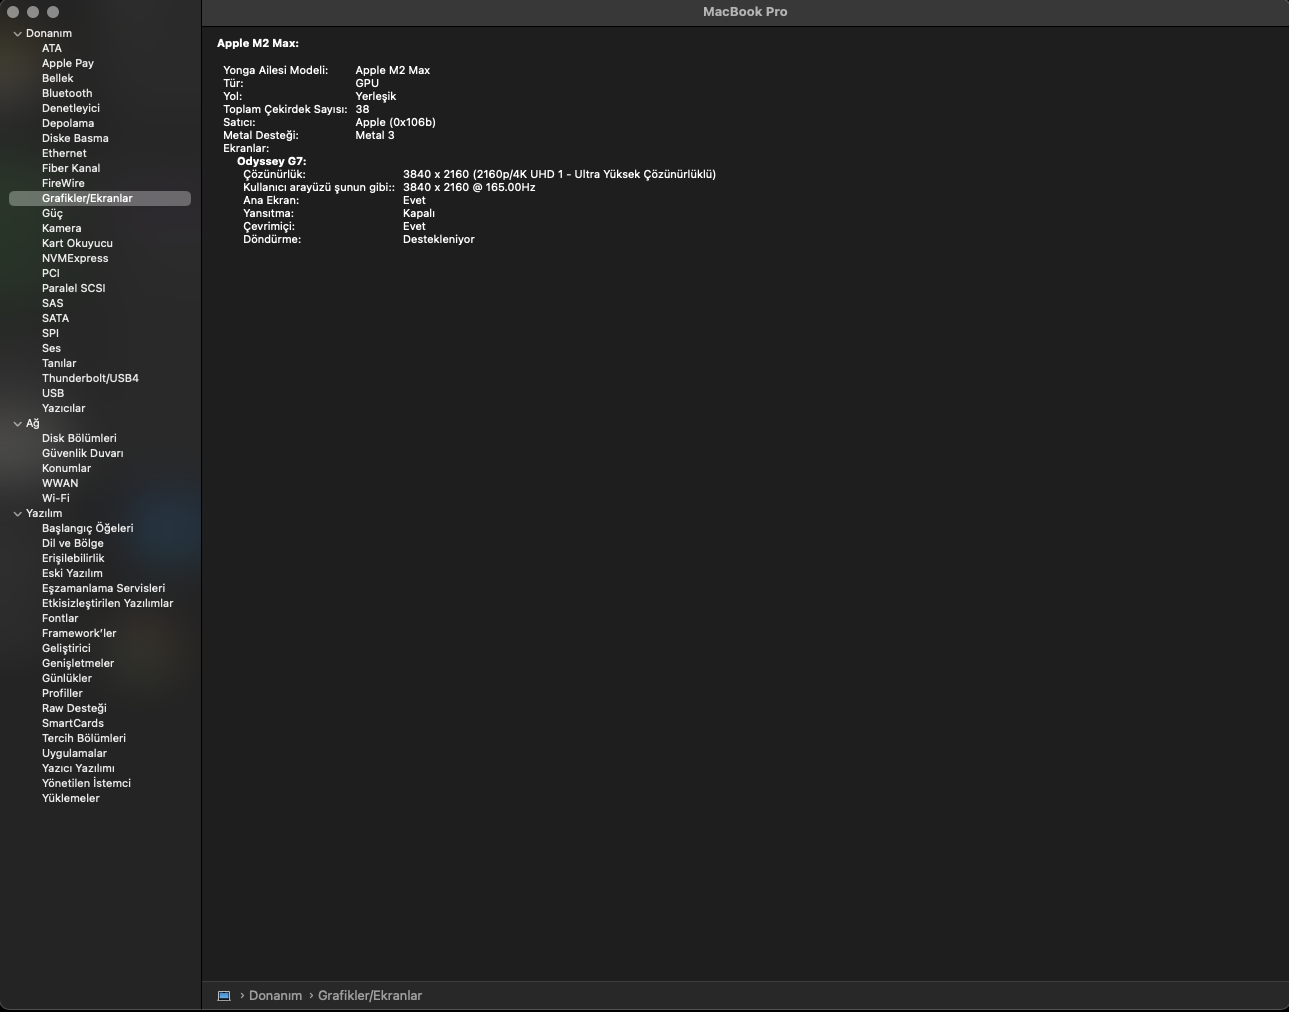Viewport: 1289px width, 1012px height.
Task: Select Diske Basma sidebar item
Action: tap(75, 138)
